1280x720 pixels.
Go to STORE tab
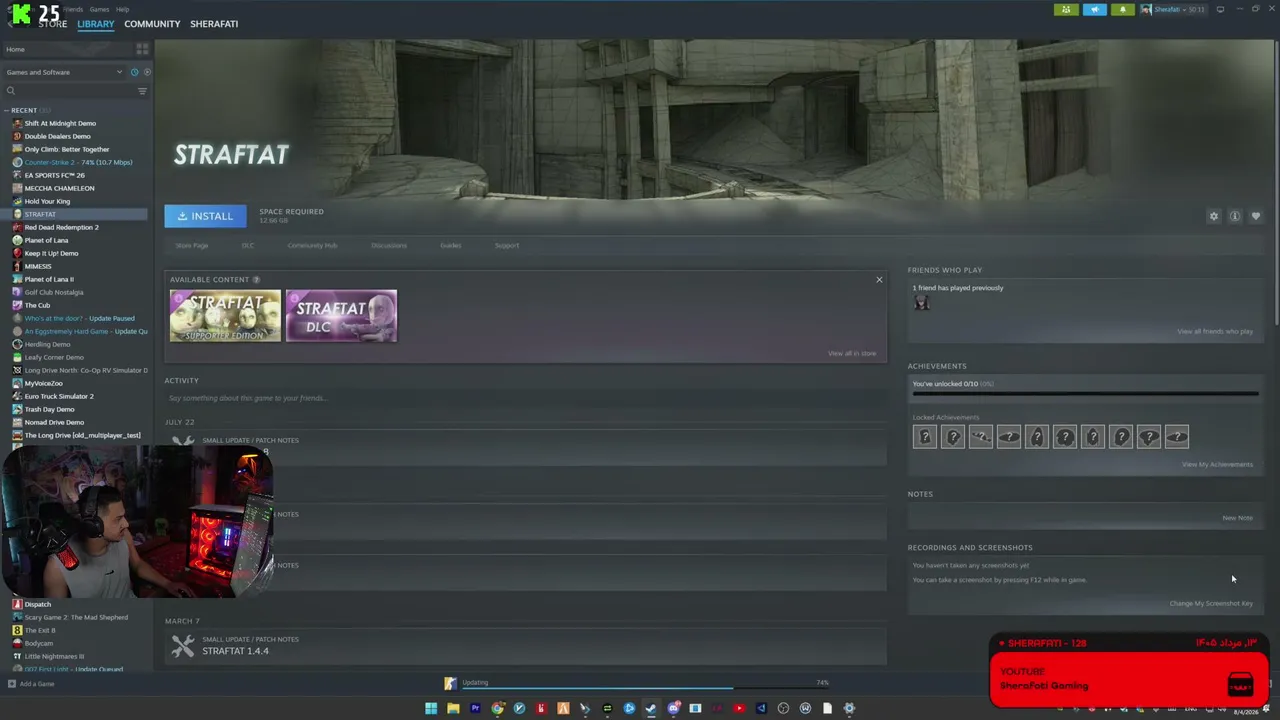(52, 24)
